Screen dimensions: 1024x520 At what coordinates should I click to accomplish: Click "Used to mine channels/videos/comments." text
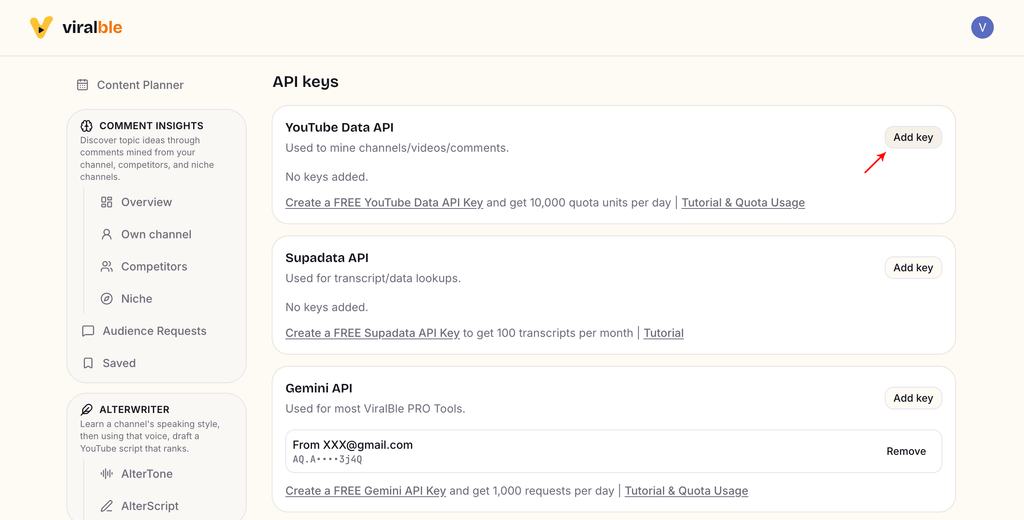[397, 148]
